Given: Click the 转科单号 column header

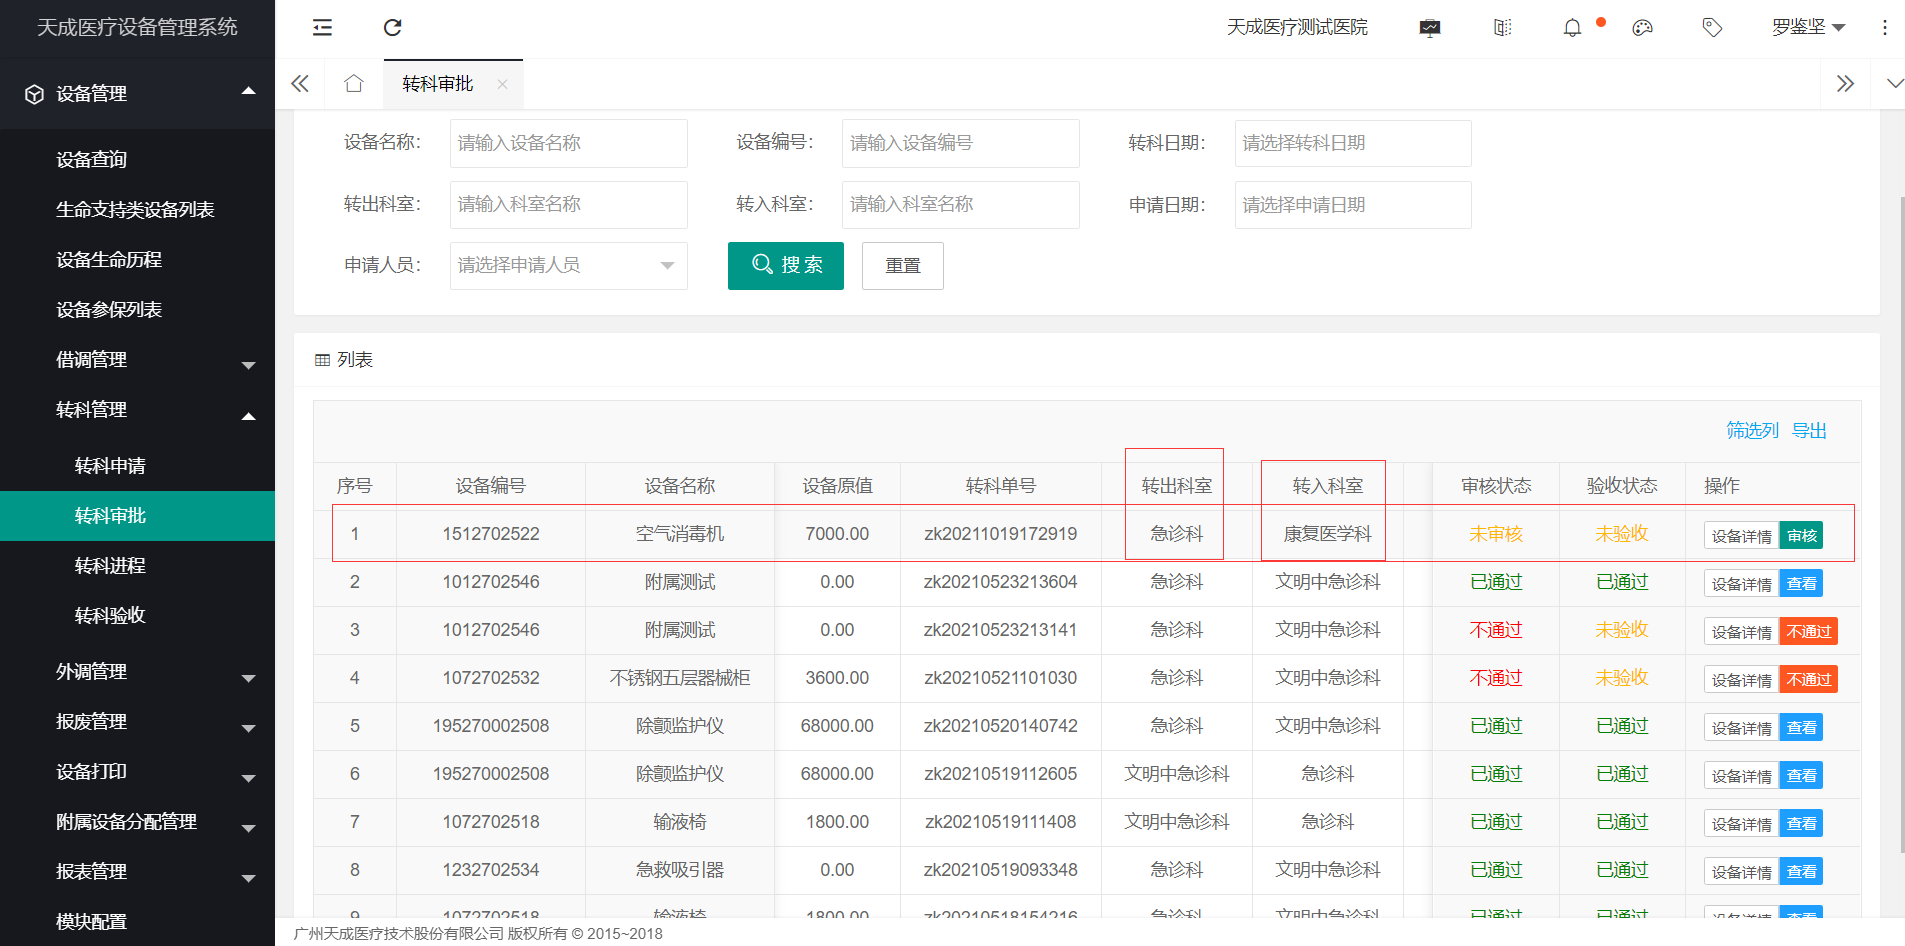Looking at the screenshot, I should click(1001, 486).
